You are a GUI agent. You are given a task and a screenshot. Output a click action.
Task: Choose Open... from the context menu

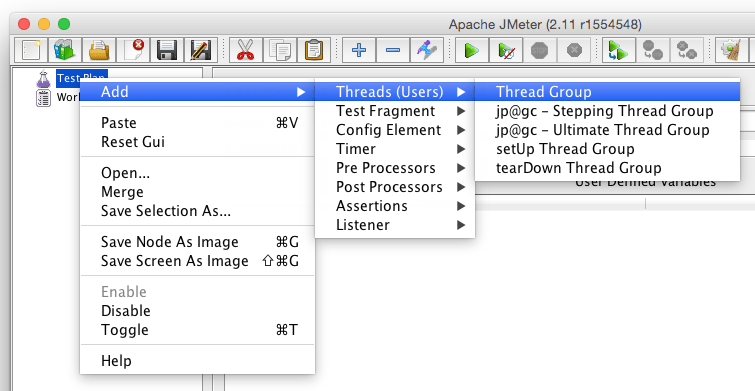click(197, 173)
